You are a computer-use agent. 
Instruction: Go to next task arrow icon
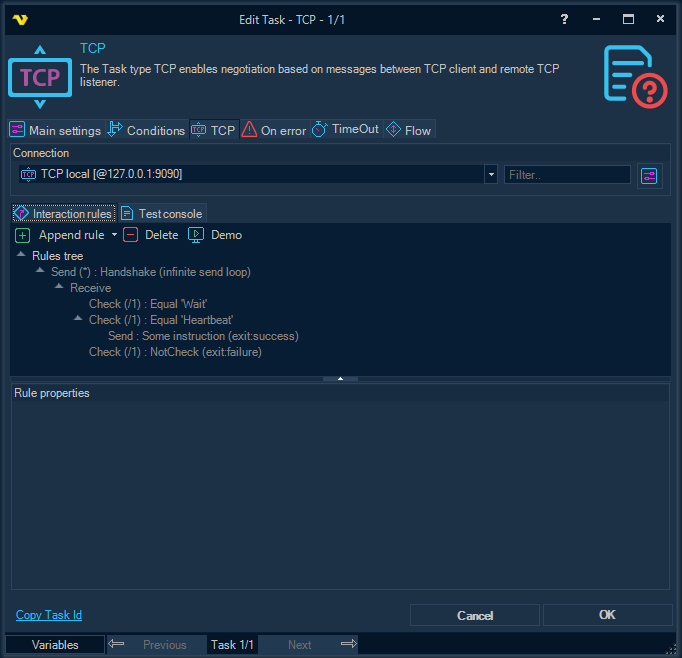(x=348, y=645)
